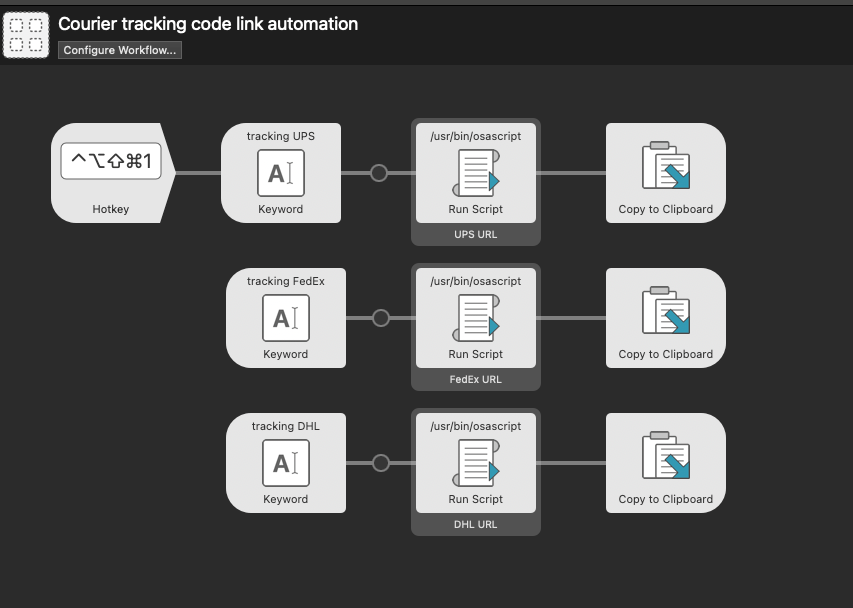
Task: Click /usr/bin/osascript text above UPS URL
Action: [x=476, y=136]
